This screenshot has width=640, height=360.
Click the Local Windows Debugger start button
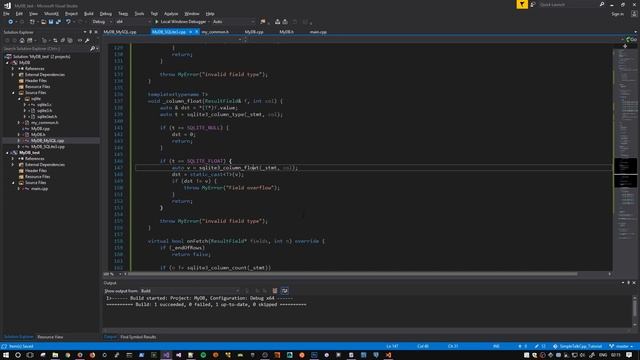[180, 22]
